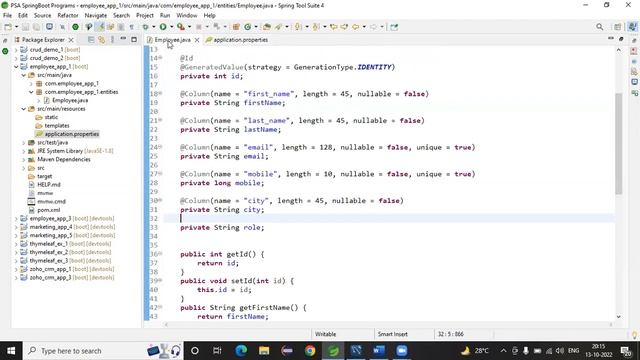
Task: Click the Next Annotation icon
Action: point(298,27)
